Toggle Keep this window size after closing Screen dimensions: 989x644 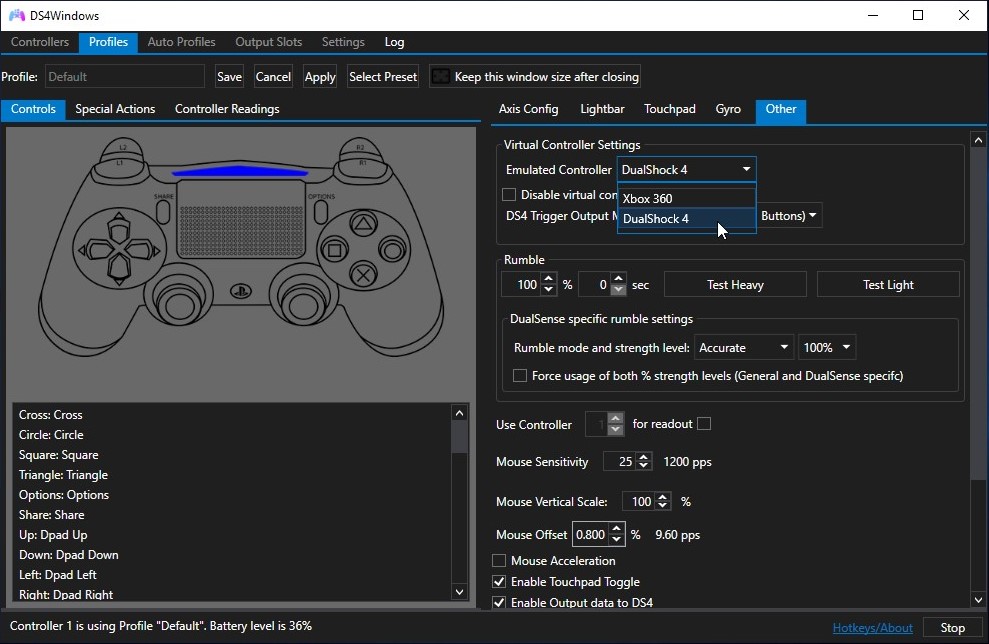click(x=441, y=76)
